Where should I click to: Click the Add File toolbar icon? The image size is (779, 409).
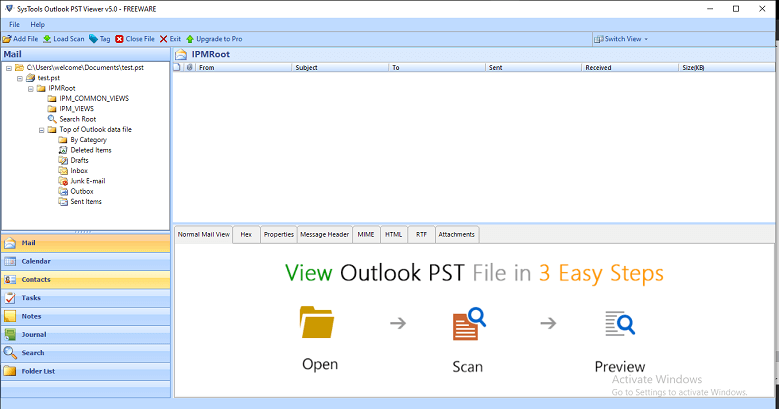(x=7, y=39)
